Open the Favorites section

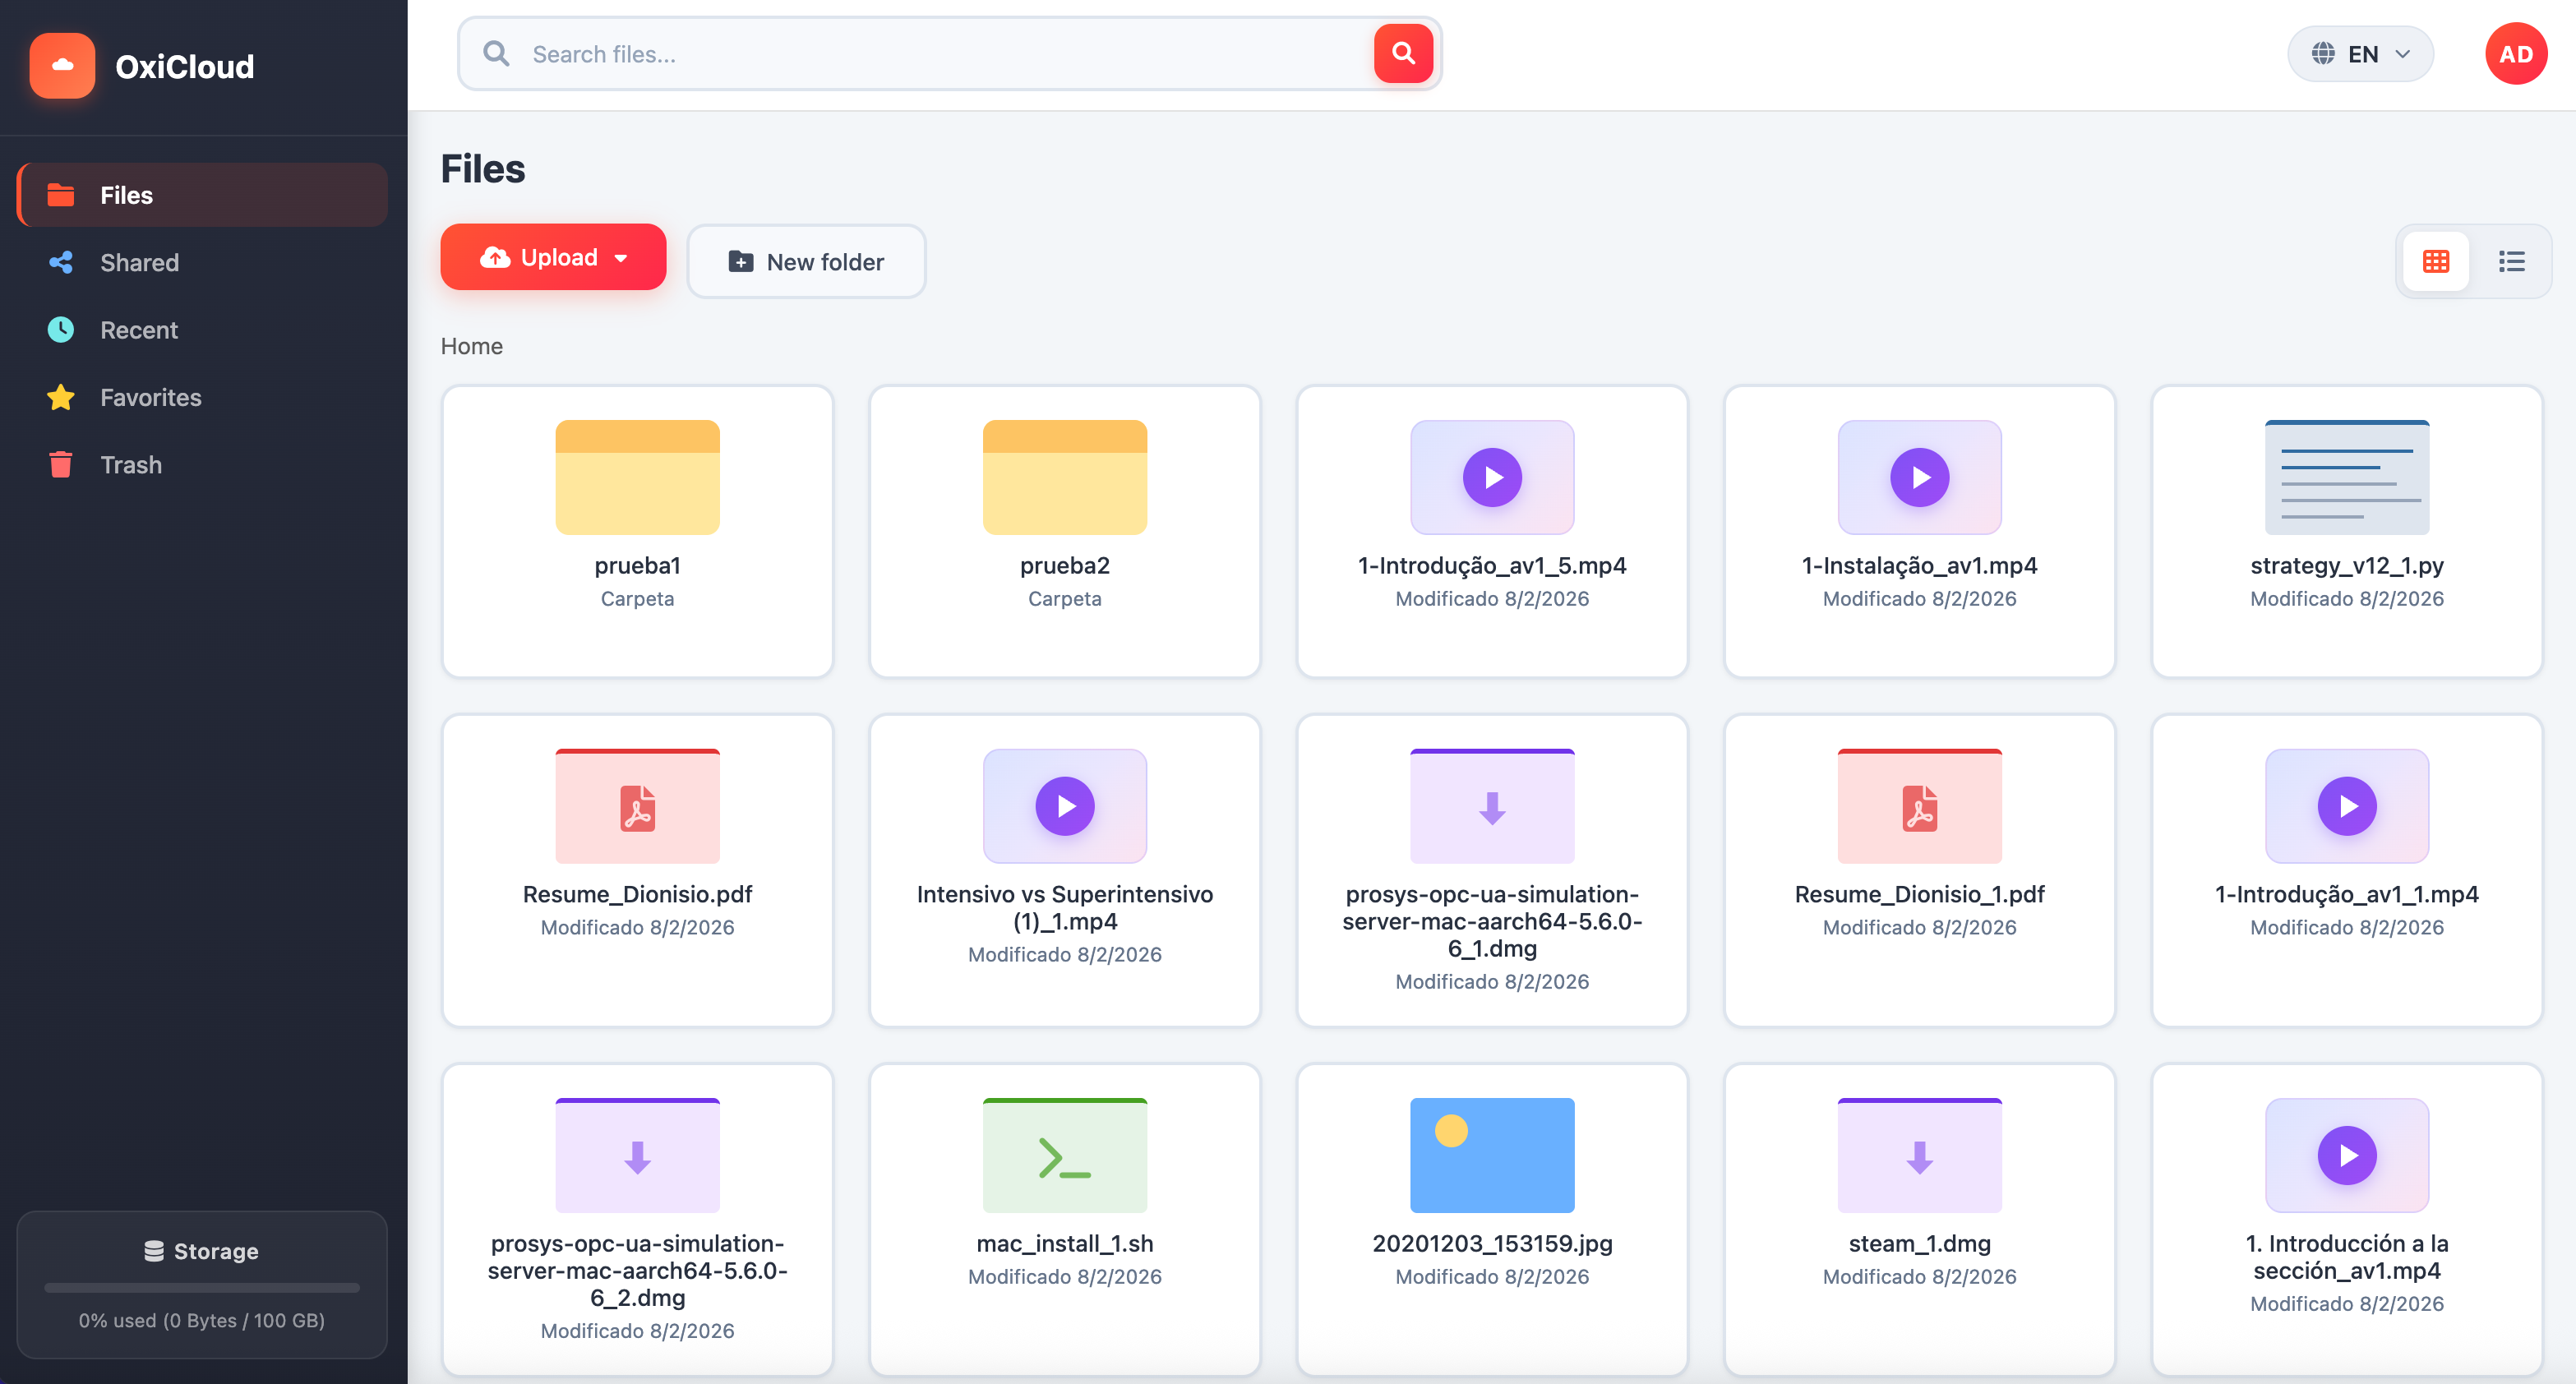click(x=150, y=397)
